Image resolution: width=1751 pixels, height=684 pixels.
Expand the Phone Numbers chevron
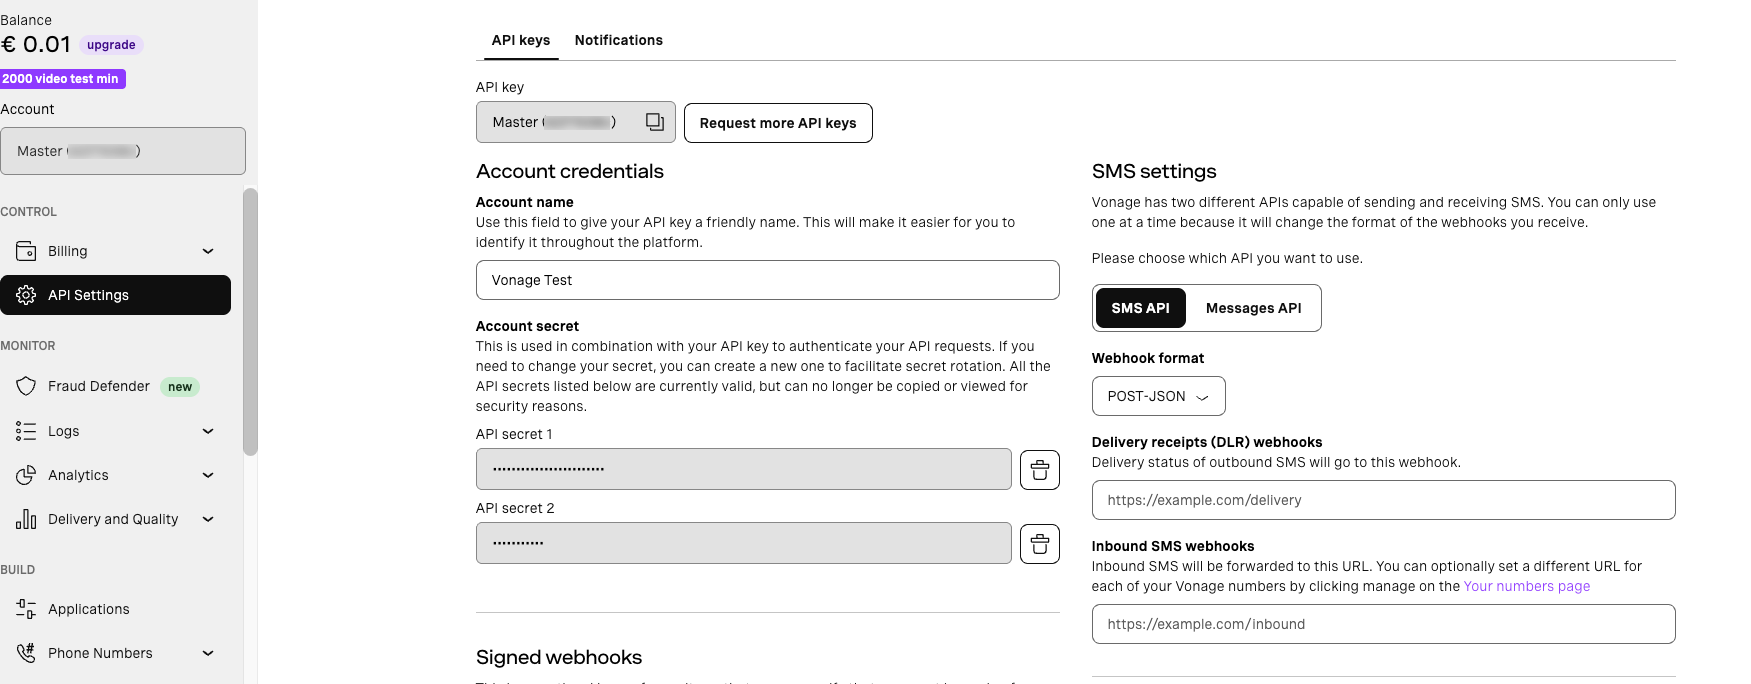click(208, 653)
